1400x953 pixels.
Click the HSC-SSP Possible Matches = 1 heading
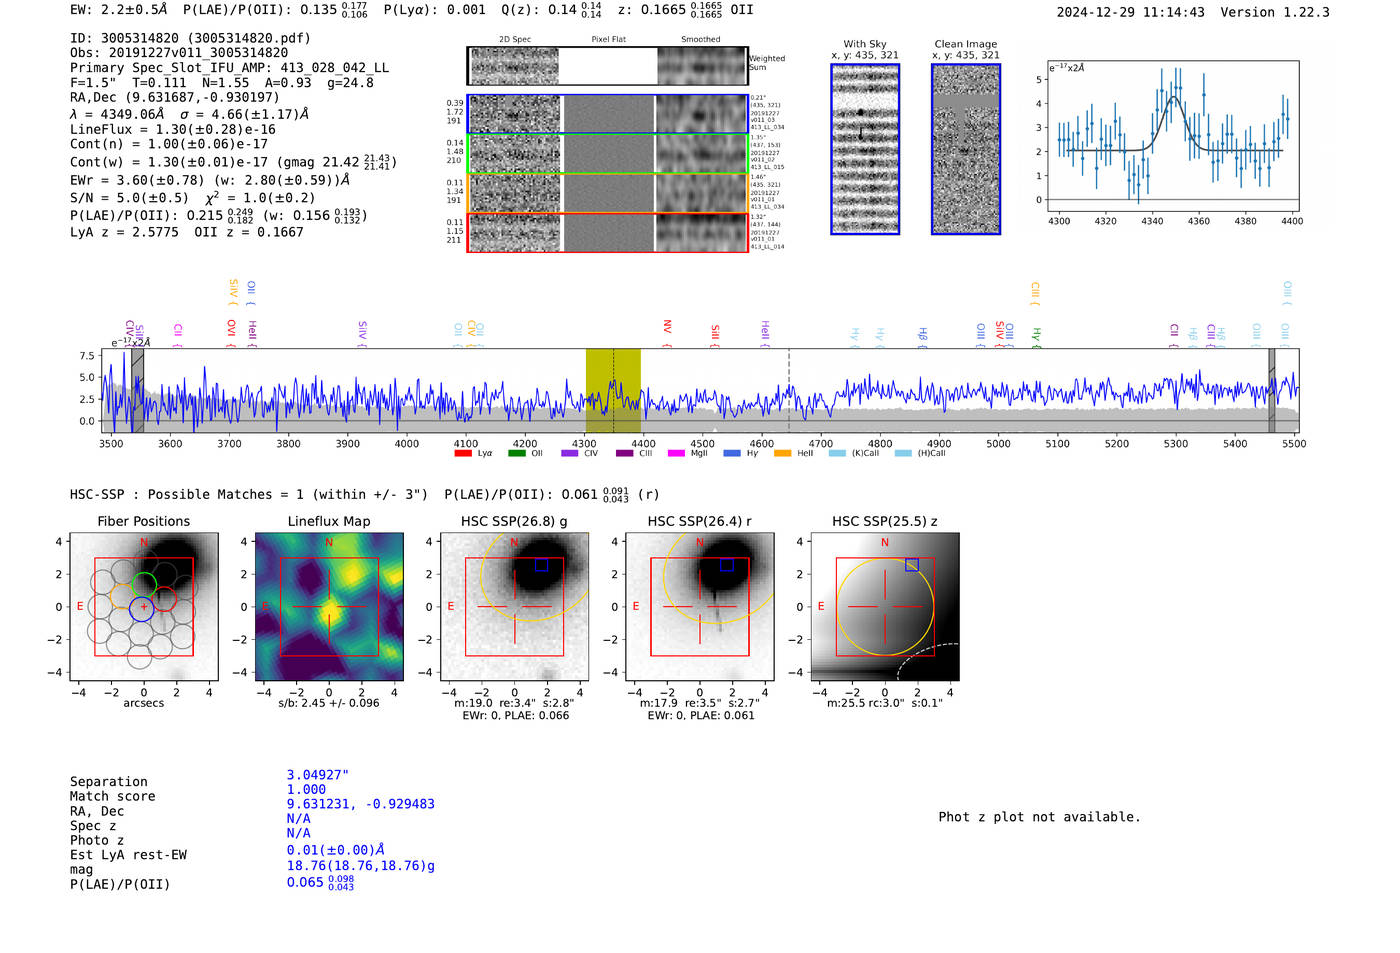(249, 494)
